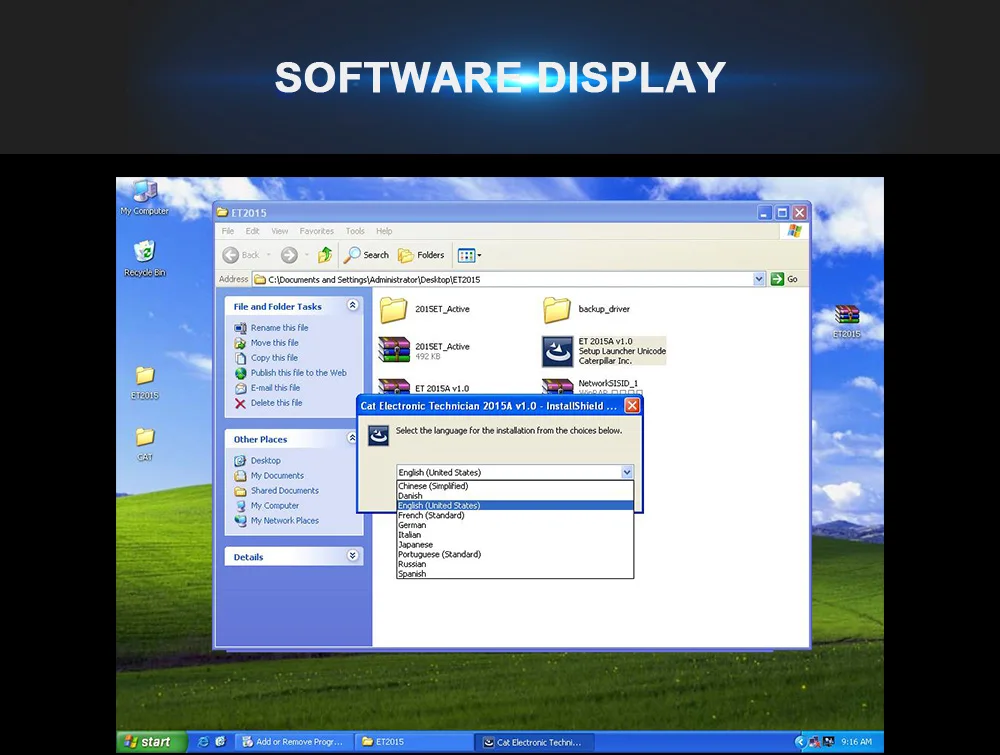Select the ET2015 WinRAR archive on desktop

(x=847, y=321)
